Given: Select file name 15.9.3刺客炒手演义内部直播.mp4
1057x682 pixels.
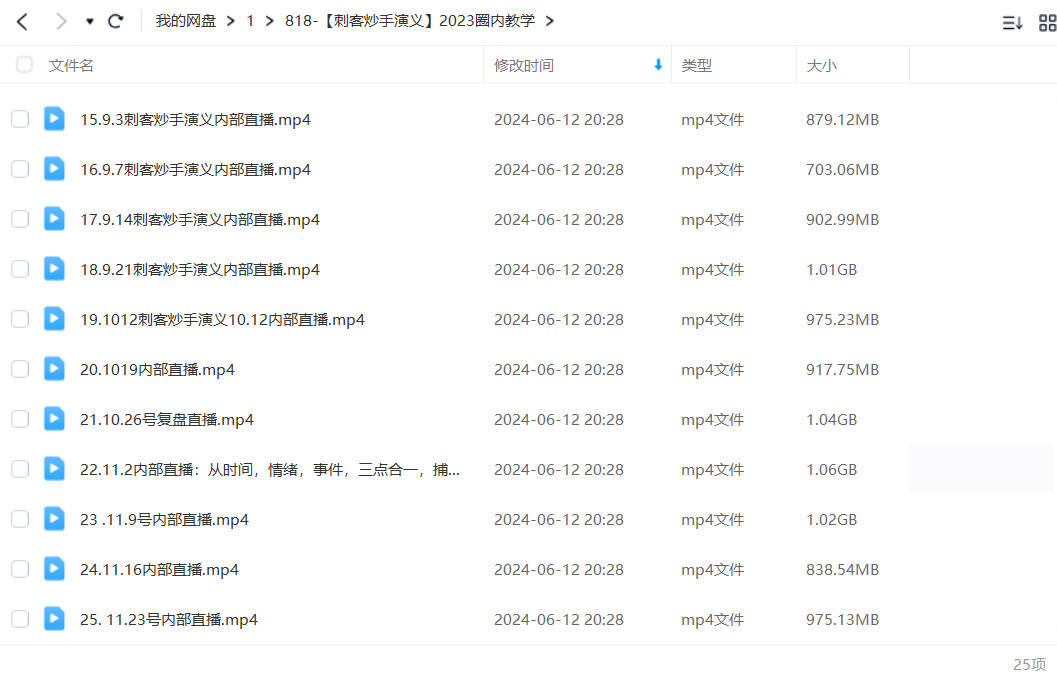Looking at the screenshot, I should pos(195,120).
